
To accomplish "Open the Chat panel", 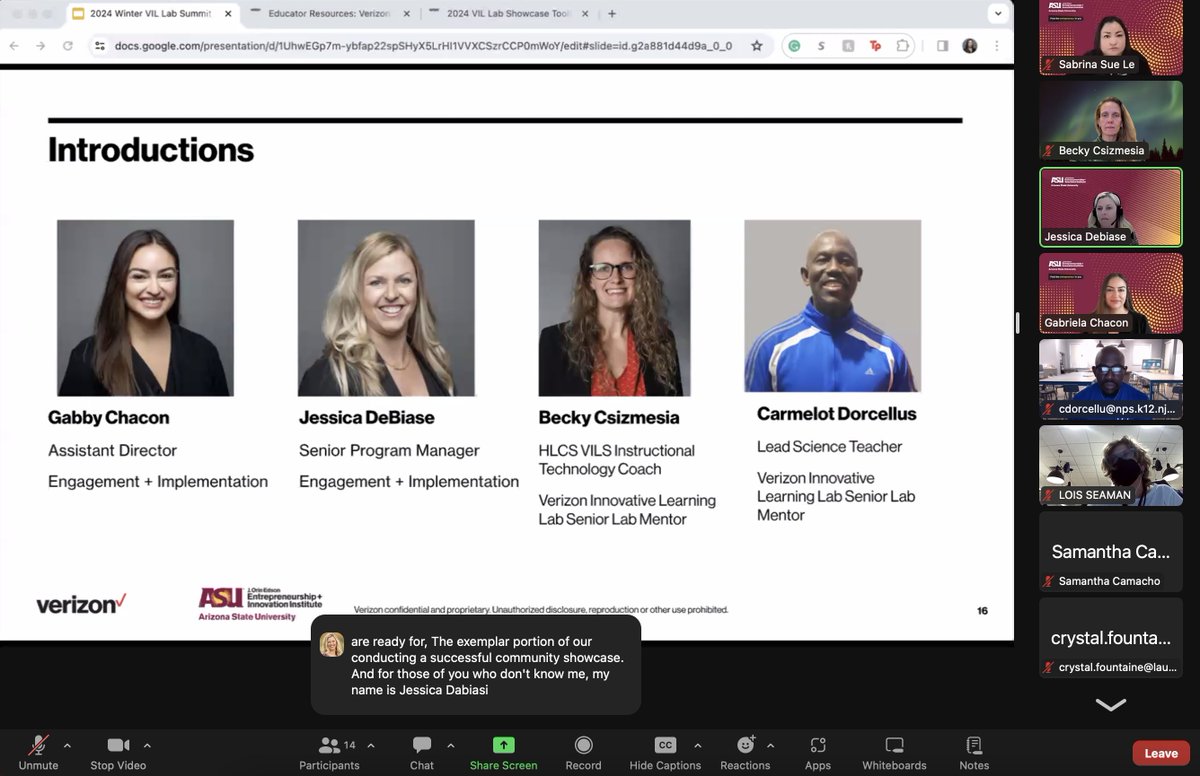I will click(422, 752).
